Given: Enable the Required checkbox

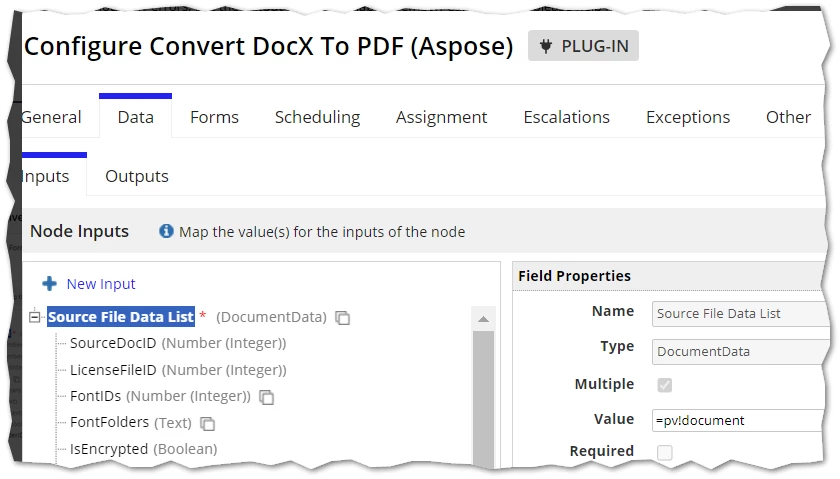Looking at the screenshot, I should (x=664, y=452).
